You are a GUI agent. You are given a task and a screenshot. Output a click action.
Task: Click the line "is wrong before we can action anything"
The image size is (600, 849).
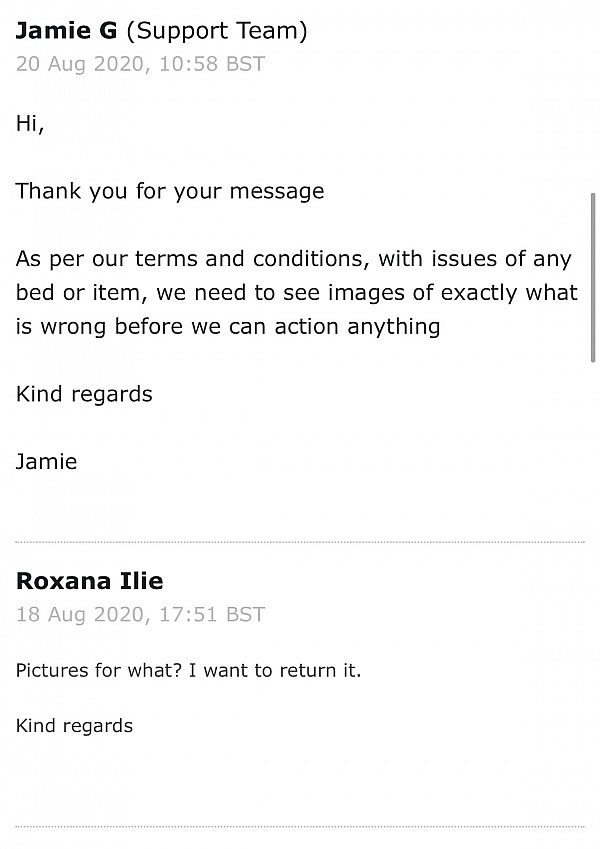point(228,326)
